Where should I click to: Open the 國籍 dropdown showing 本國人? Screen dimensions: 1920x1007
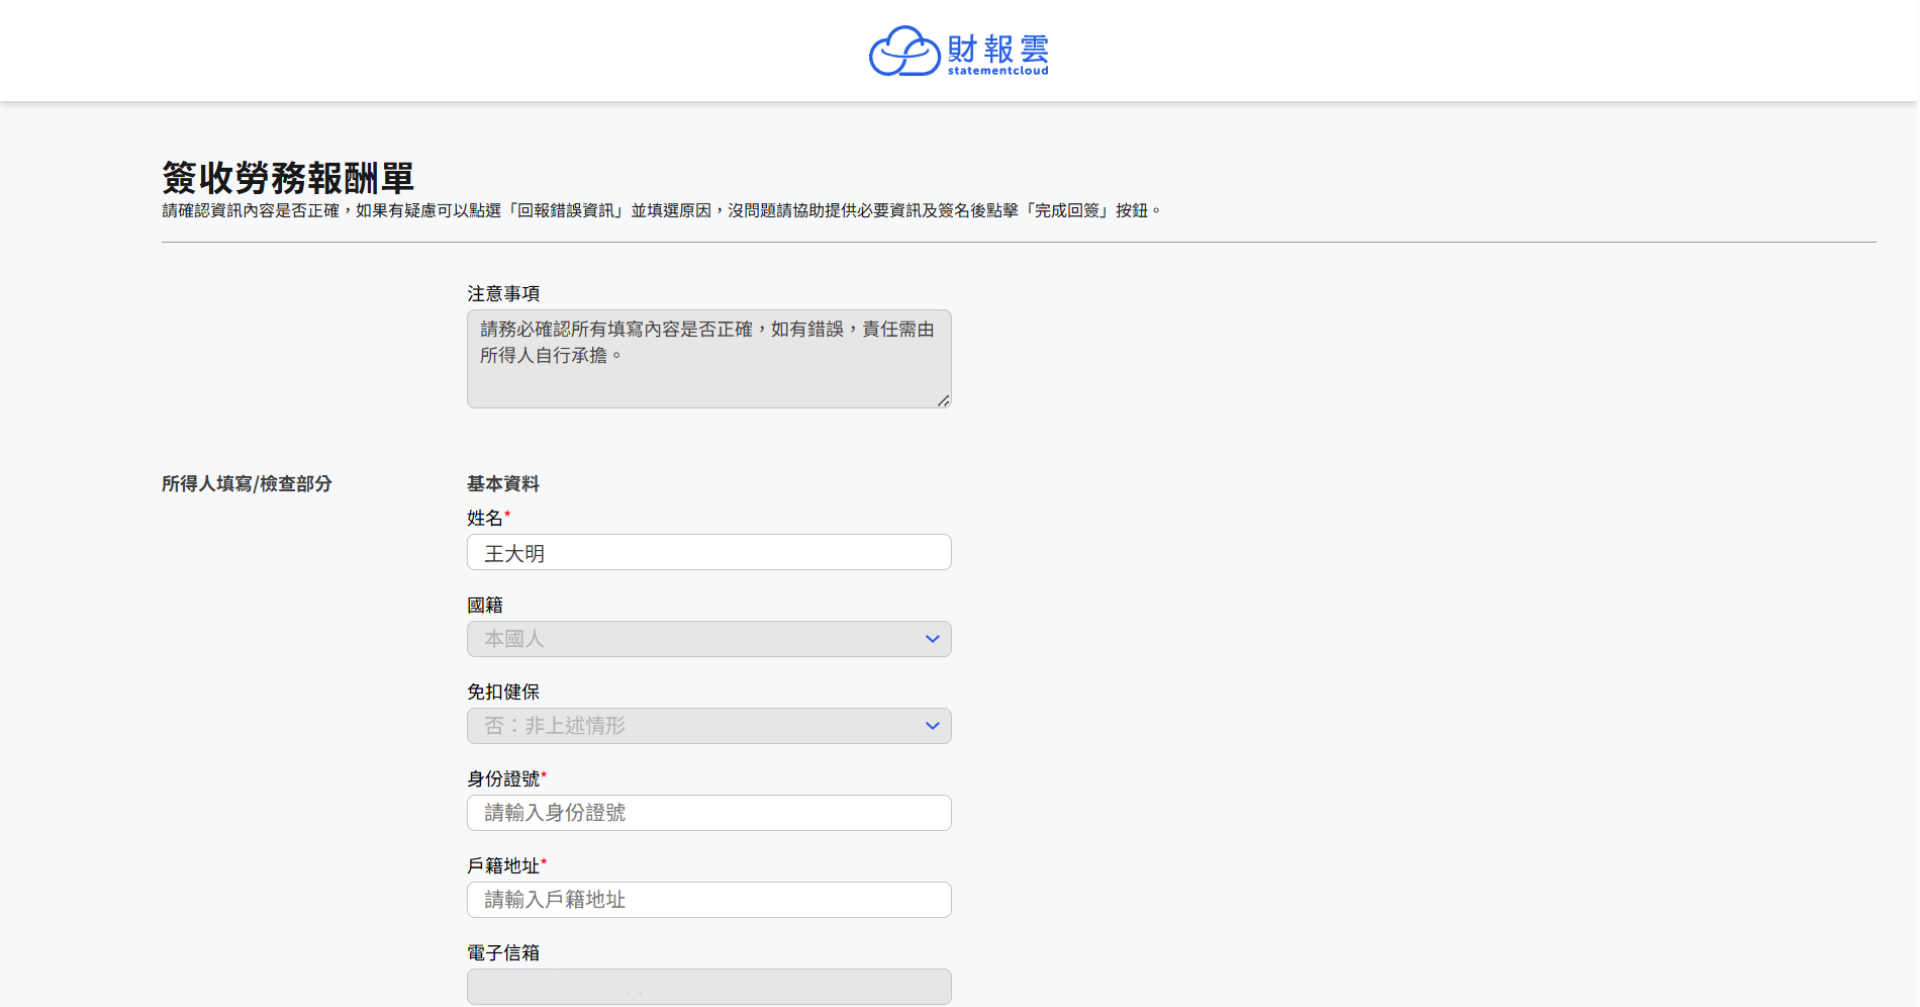coord(709,639)
